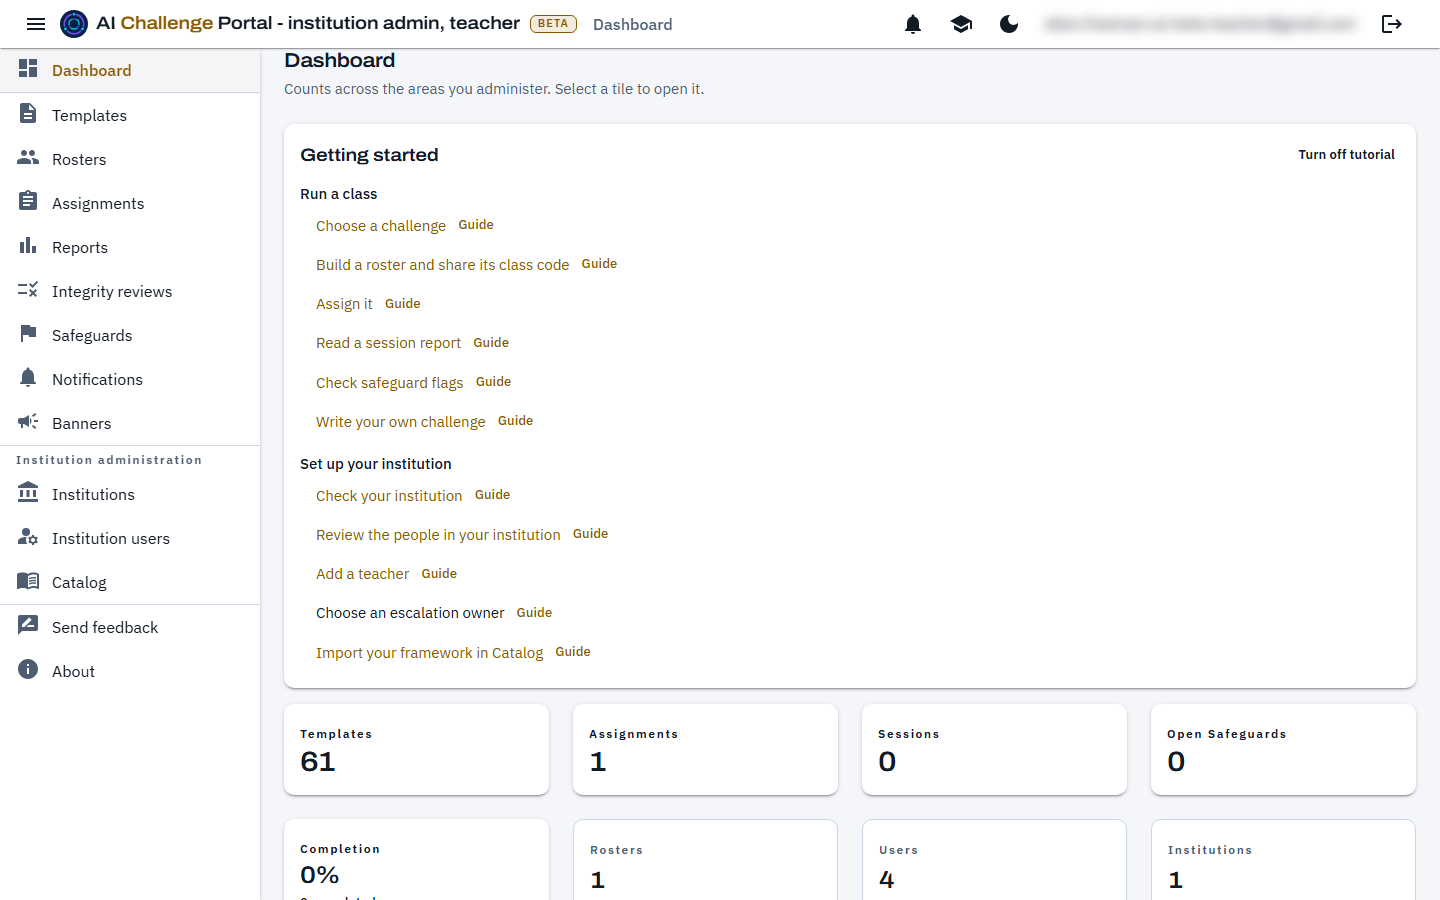This screenshot has width=1440, height=900.
Task: Toggle dark mode with moon icon
Action: tap(1009, 24)
